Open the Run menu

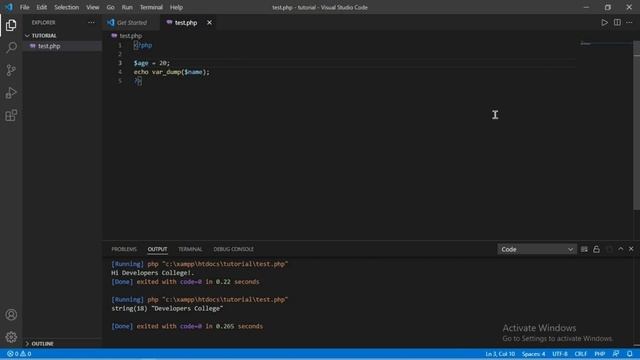[x=127, y=7]
